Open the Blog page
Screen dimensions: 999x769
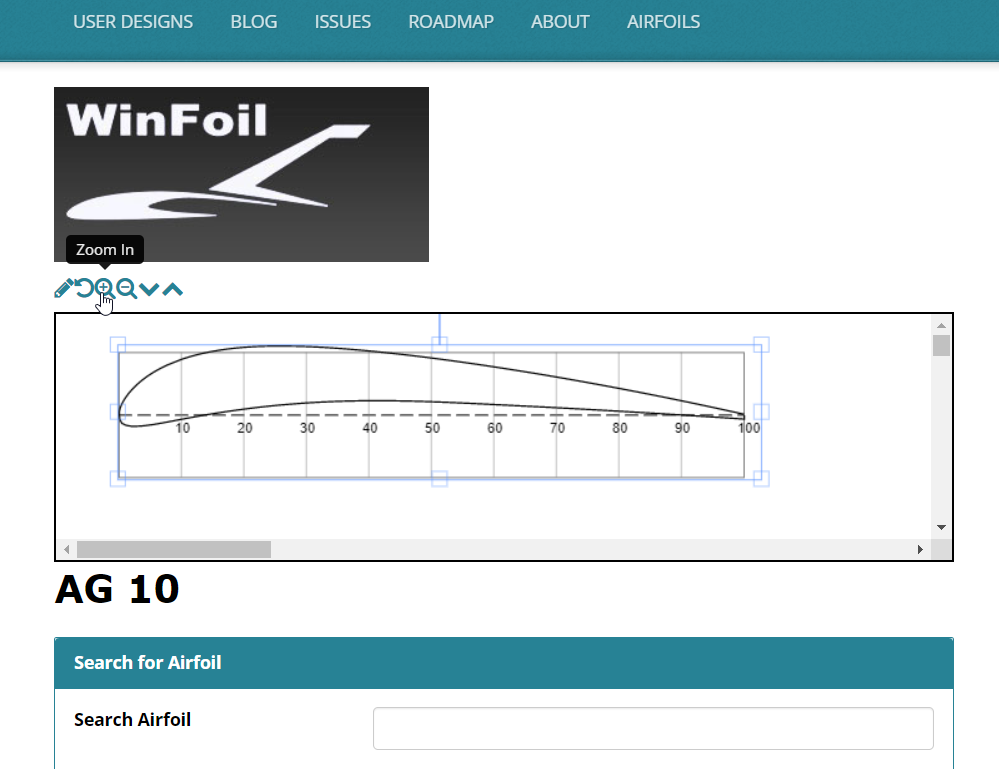(x=254, y=22)
